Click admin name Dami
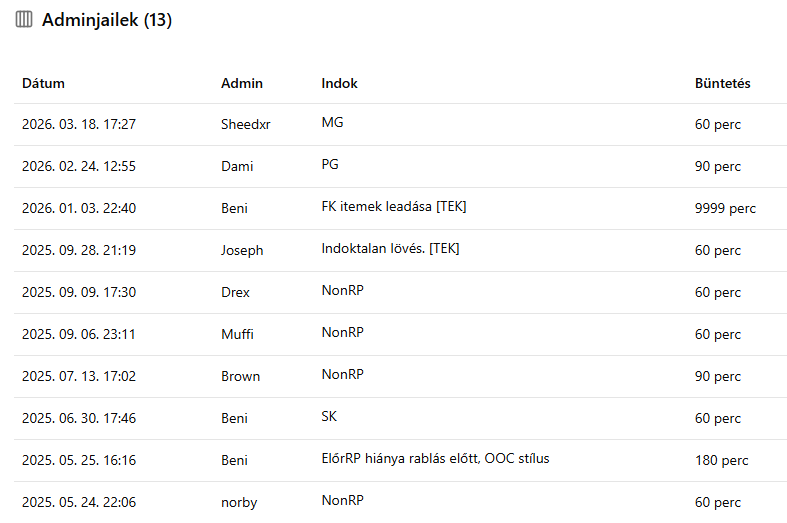The height and width of the screenshot is (523, 787). pyautogui.click(x=237, y=167)
